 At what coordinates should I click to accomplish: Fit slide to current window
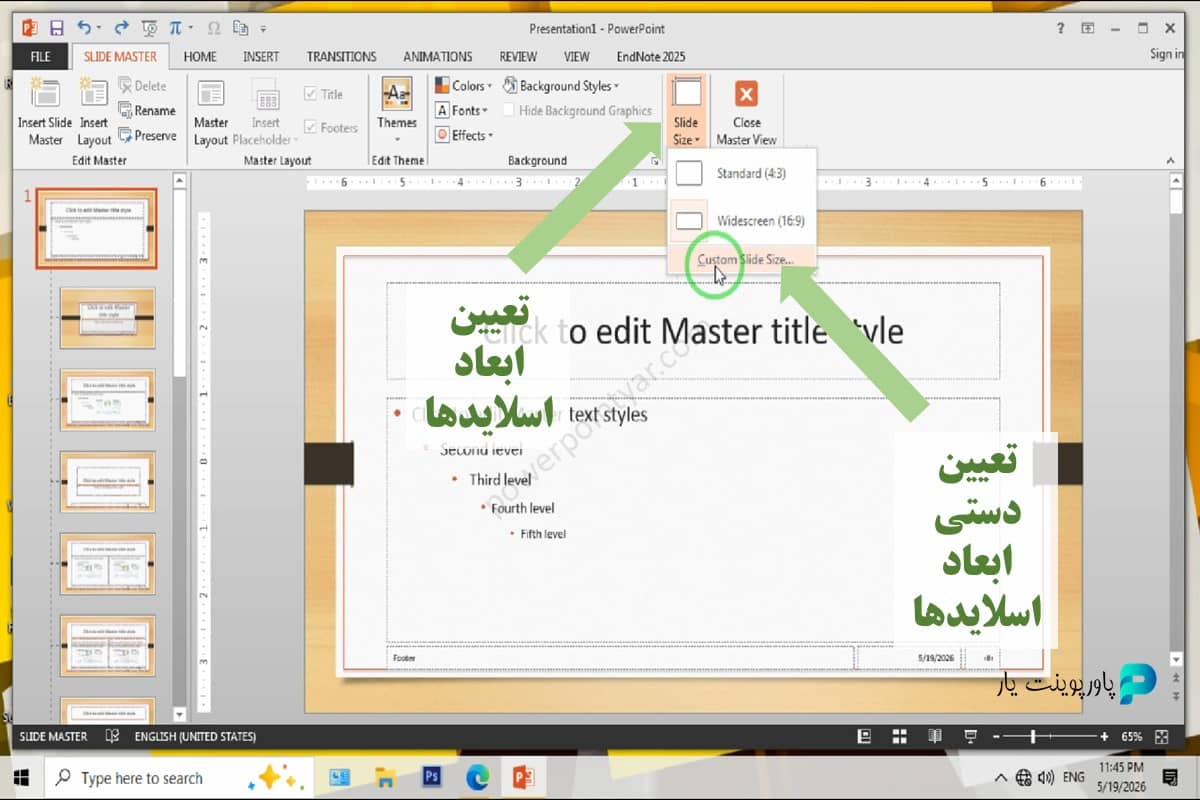[1161, 736]
